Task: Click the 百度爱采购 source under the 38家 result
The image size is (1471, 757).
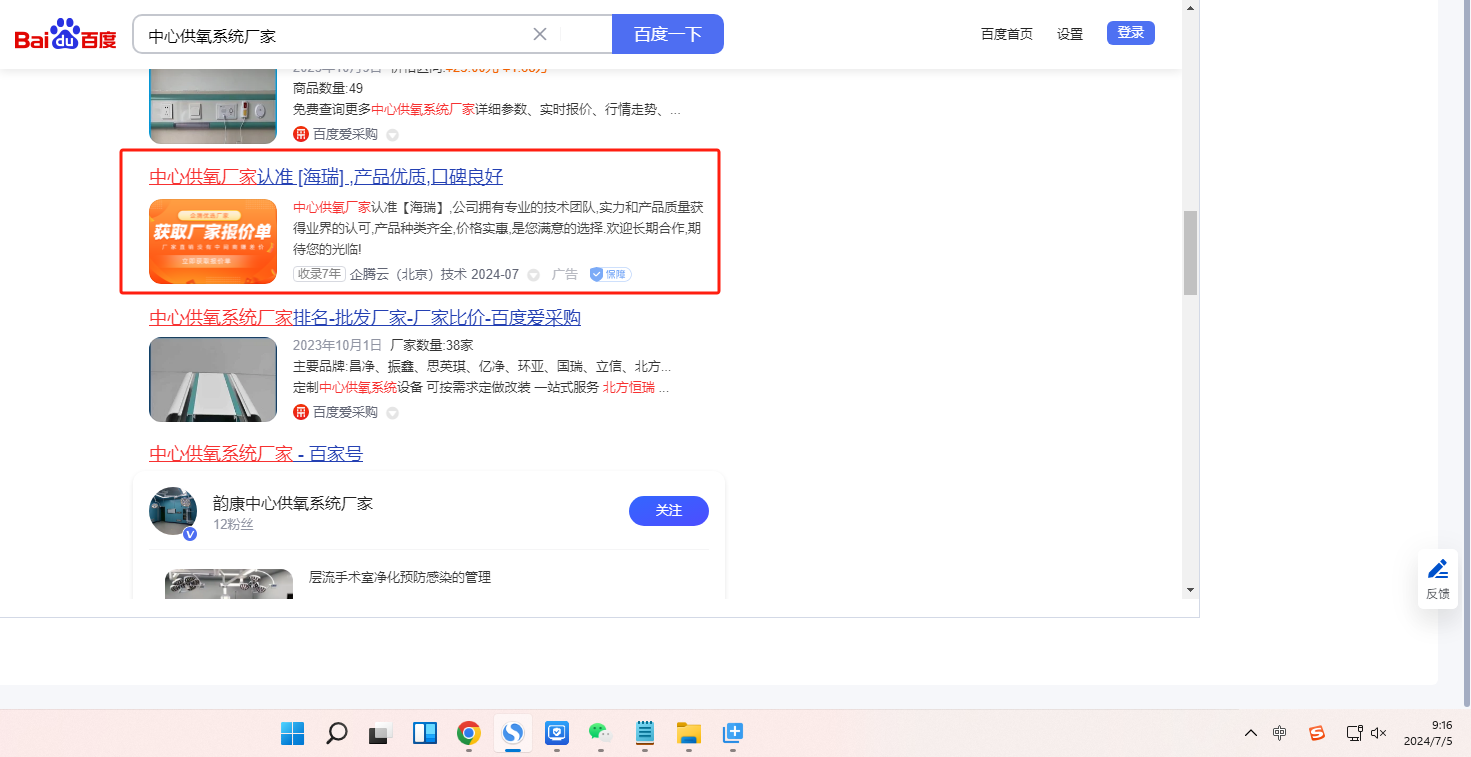Action: click(345, 412)
